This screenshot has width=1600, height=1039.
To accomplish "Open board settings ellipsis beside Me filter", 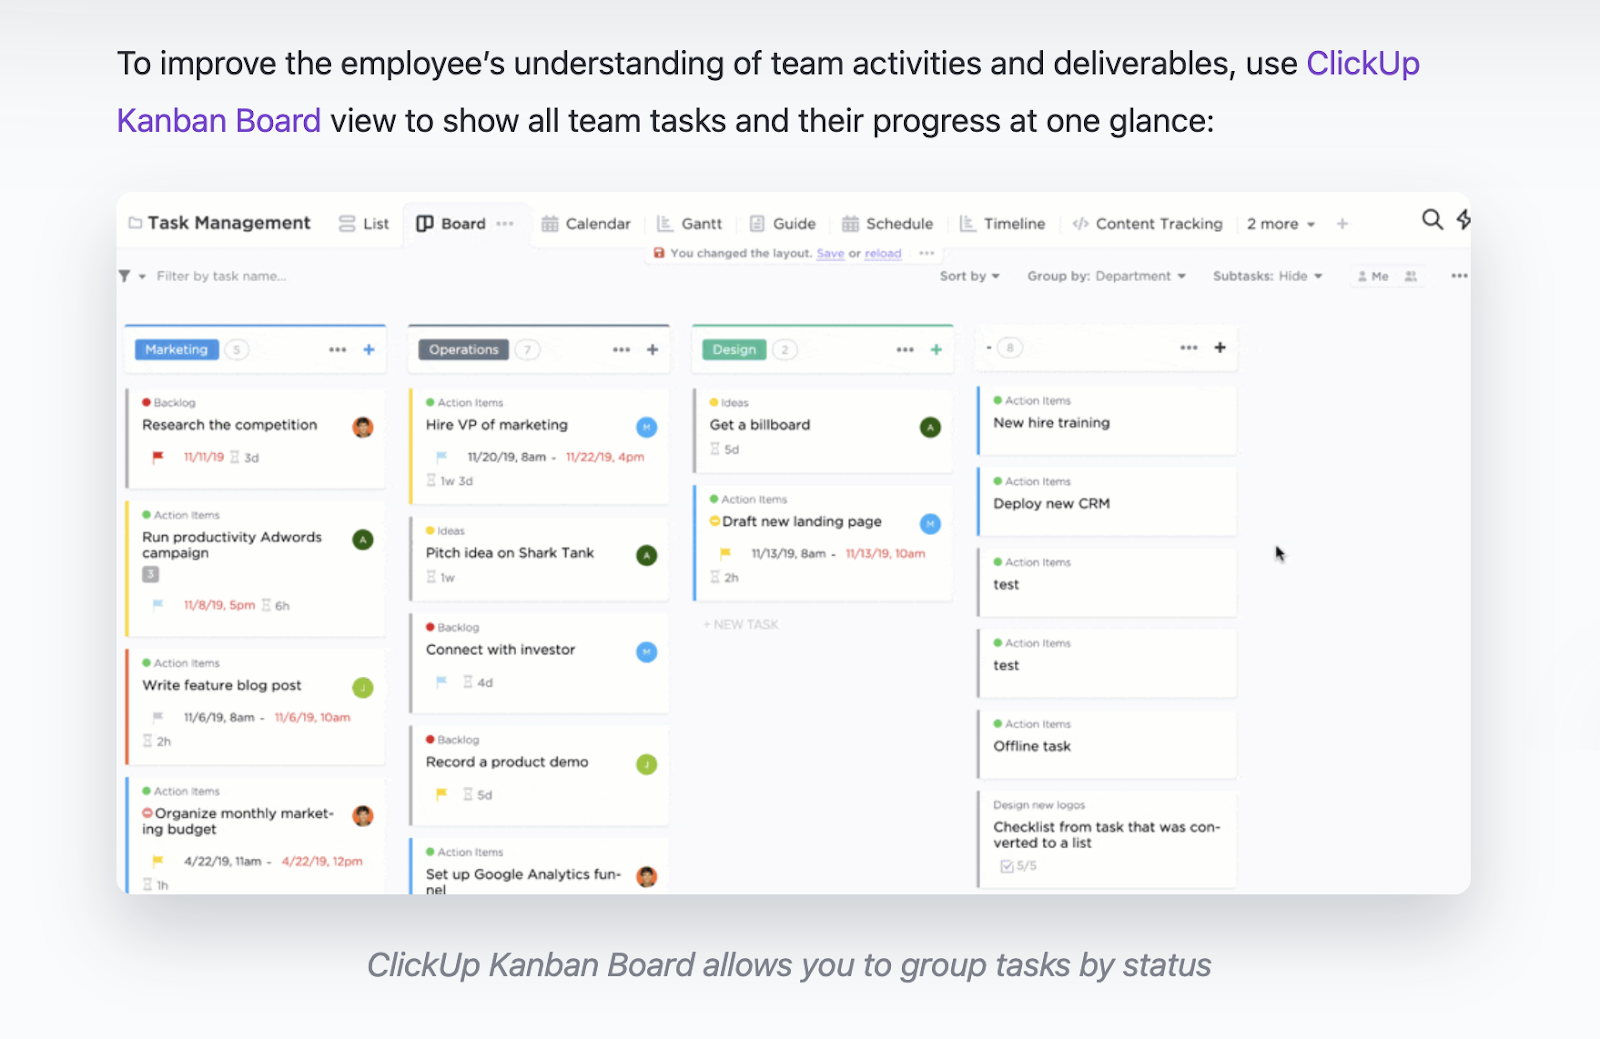I will pyautogui.click(x=1459, y=276).
